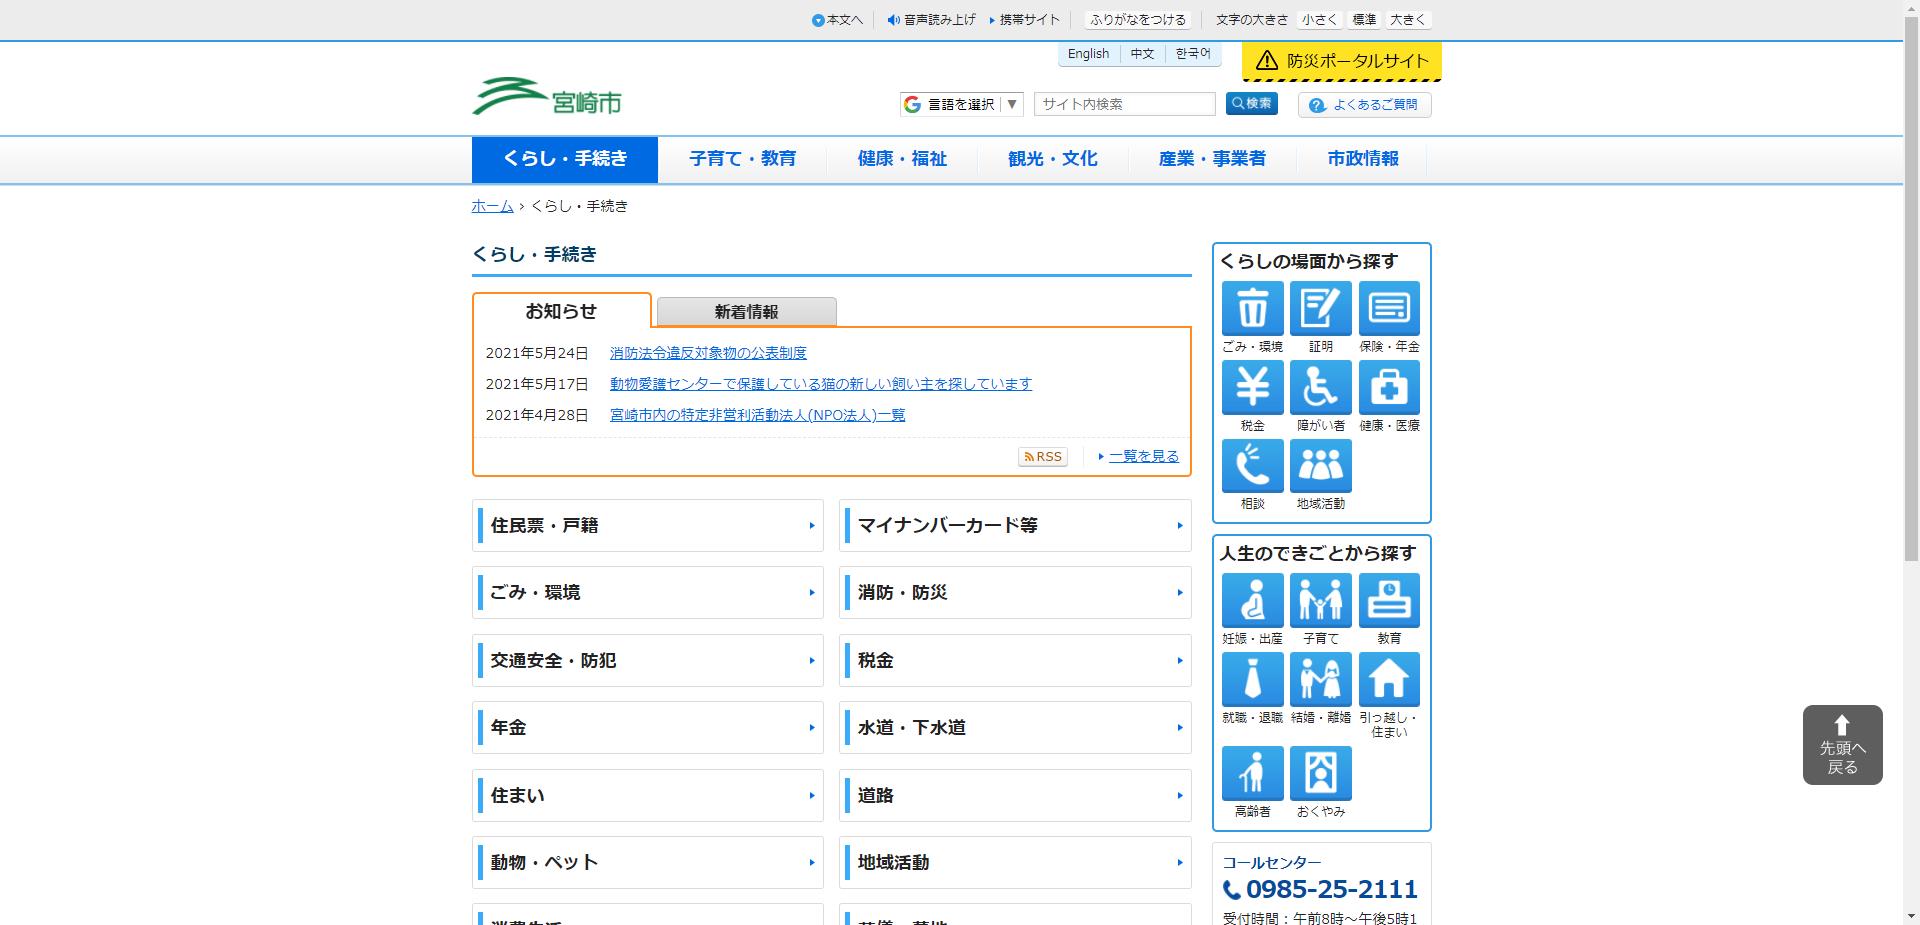1920x925 pixels.
Task: Expand the 水道・下水道 category
Action: tap(1015, 728)
